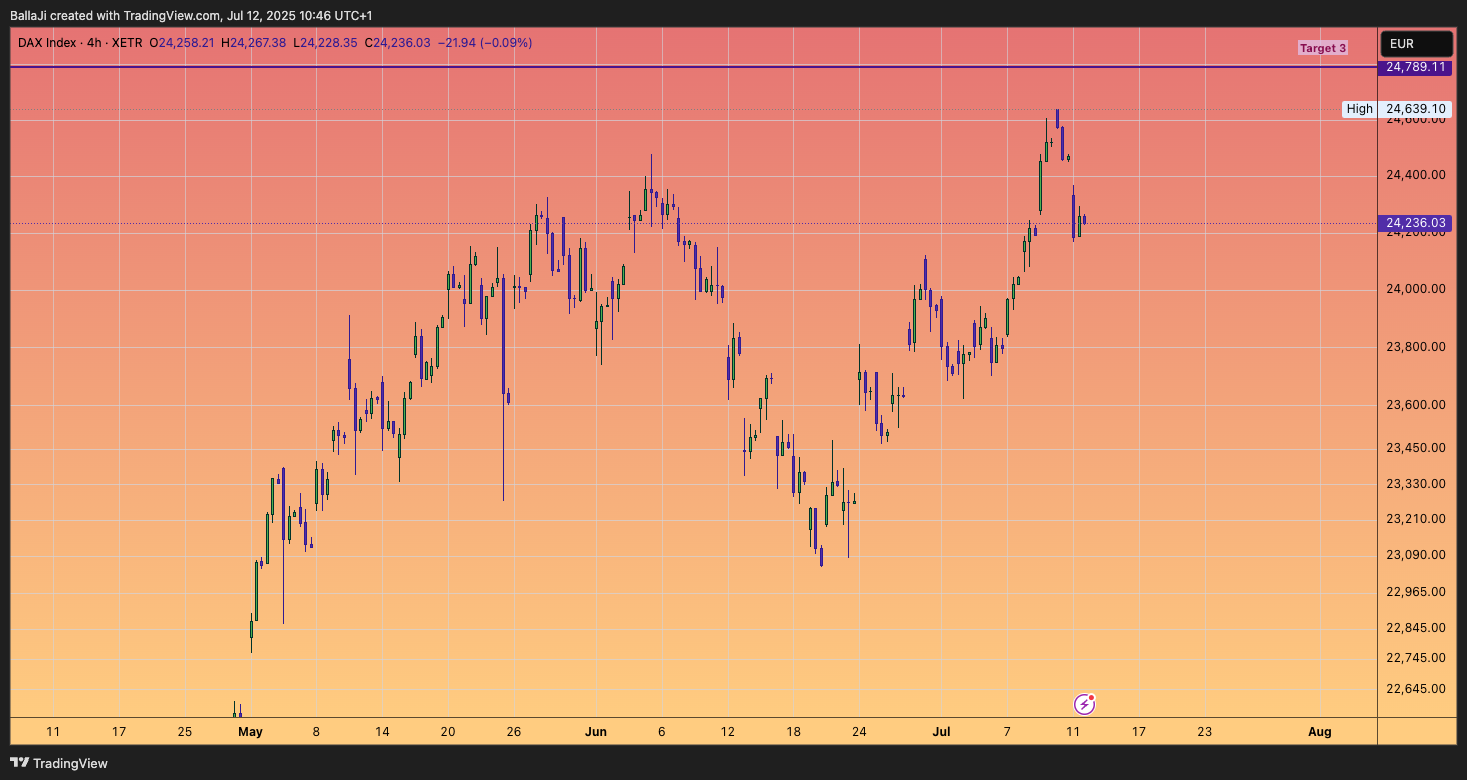Click the close value C24,236.03
This screenshot has height=780, width=1467.
(x=398, y=43)
